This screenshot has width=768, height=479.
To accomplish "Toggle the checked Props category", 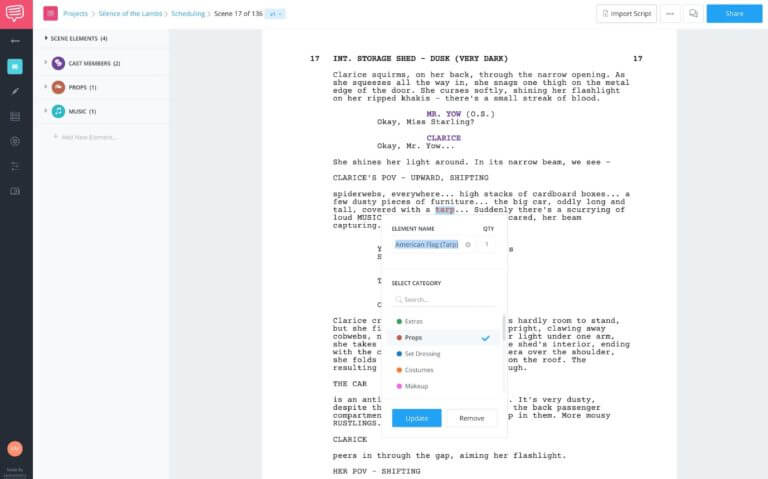I will click(442, 338).
